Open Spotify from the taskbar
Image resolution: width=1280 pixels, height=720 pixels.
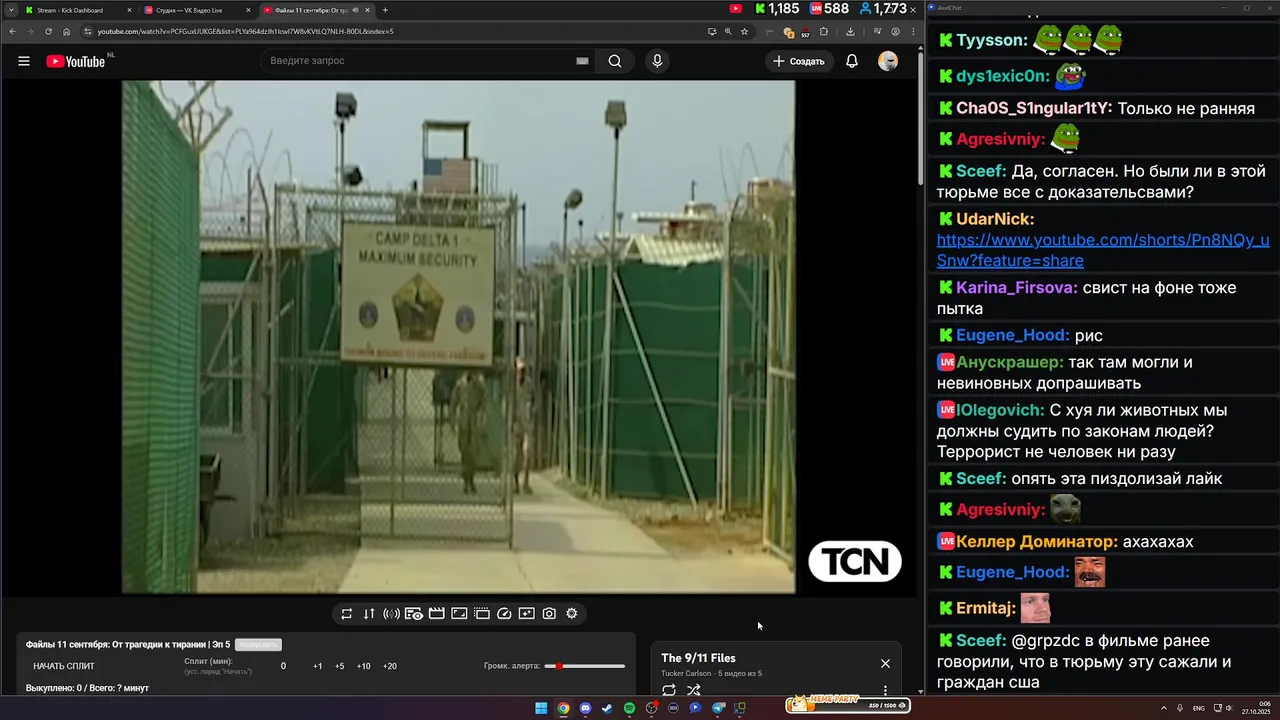tap(629, 708)
